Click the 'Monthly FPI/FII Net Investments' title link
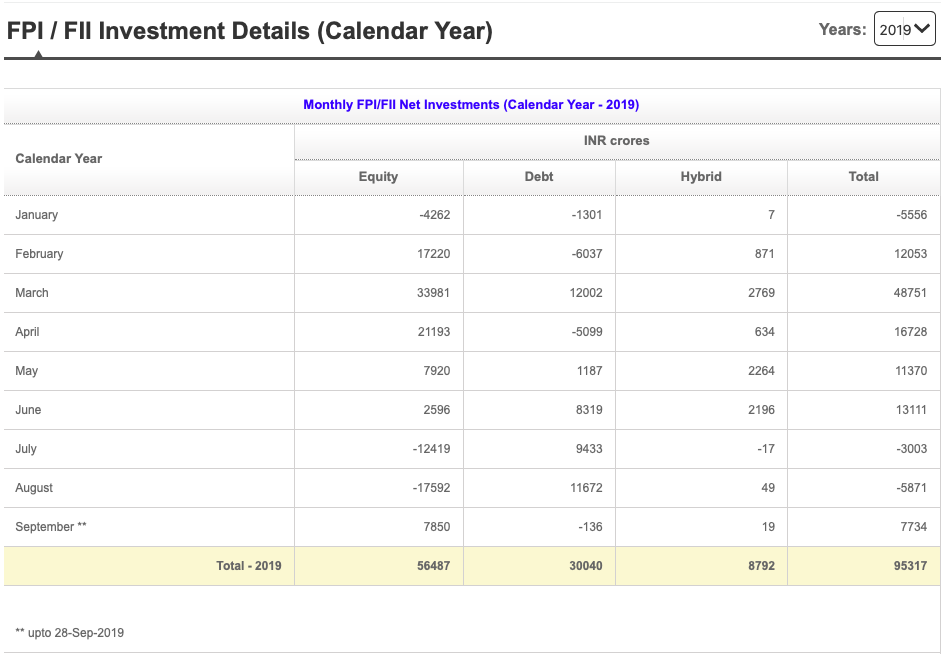The image size is (946, 654). click(x=471, y=104)
